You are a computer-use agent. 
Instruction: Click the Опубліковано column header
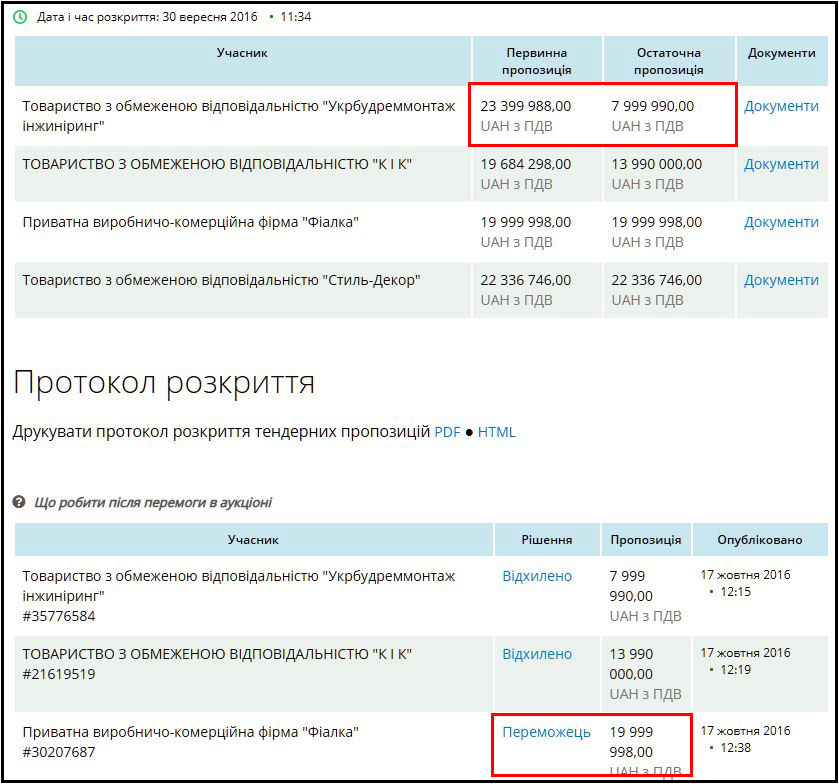tap(760, 539)
